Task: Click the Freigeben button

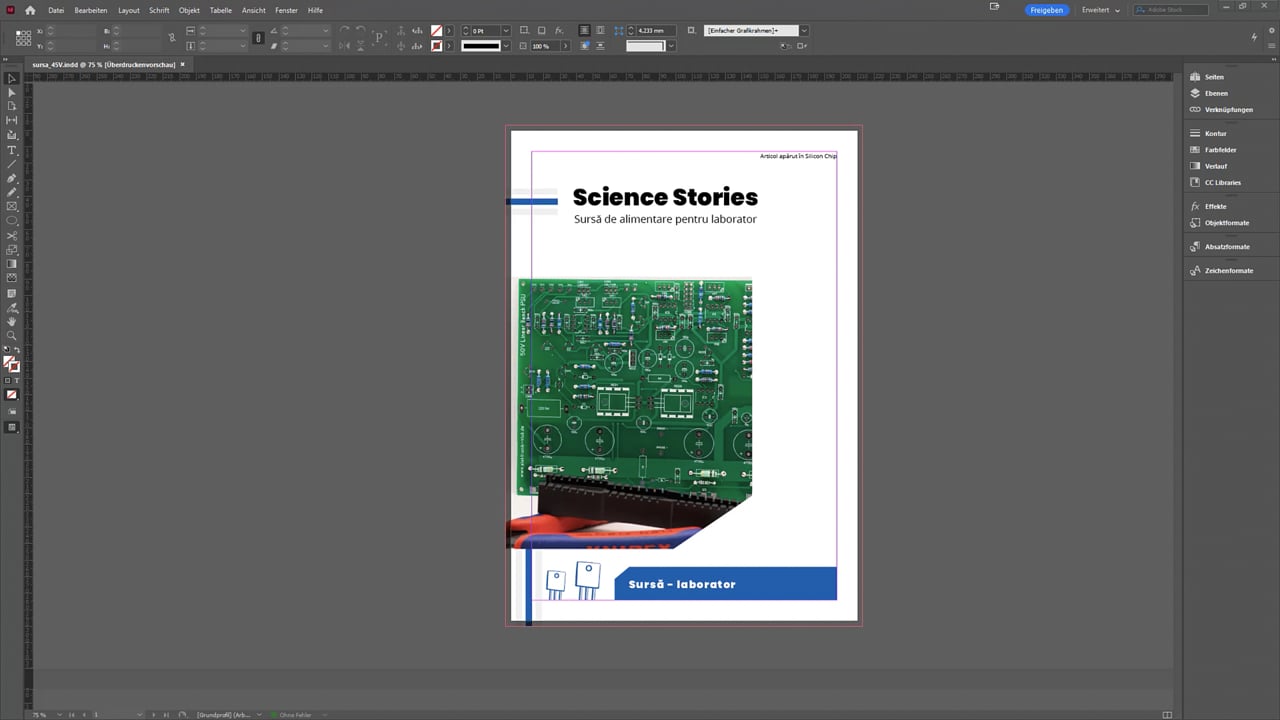Action: click(1047, 10)
